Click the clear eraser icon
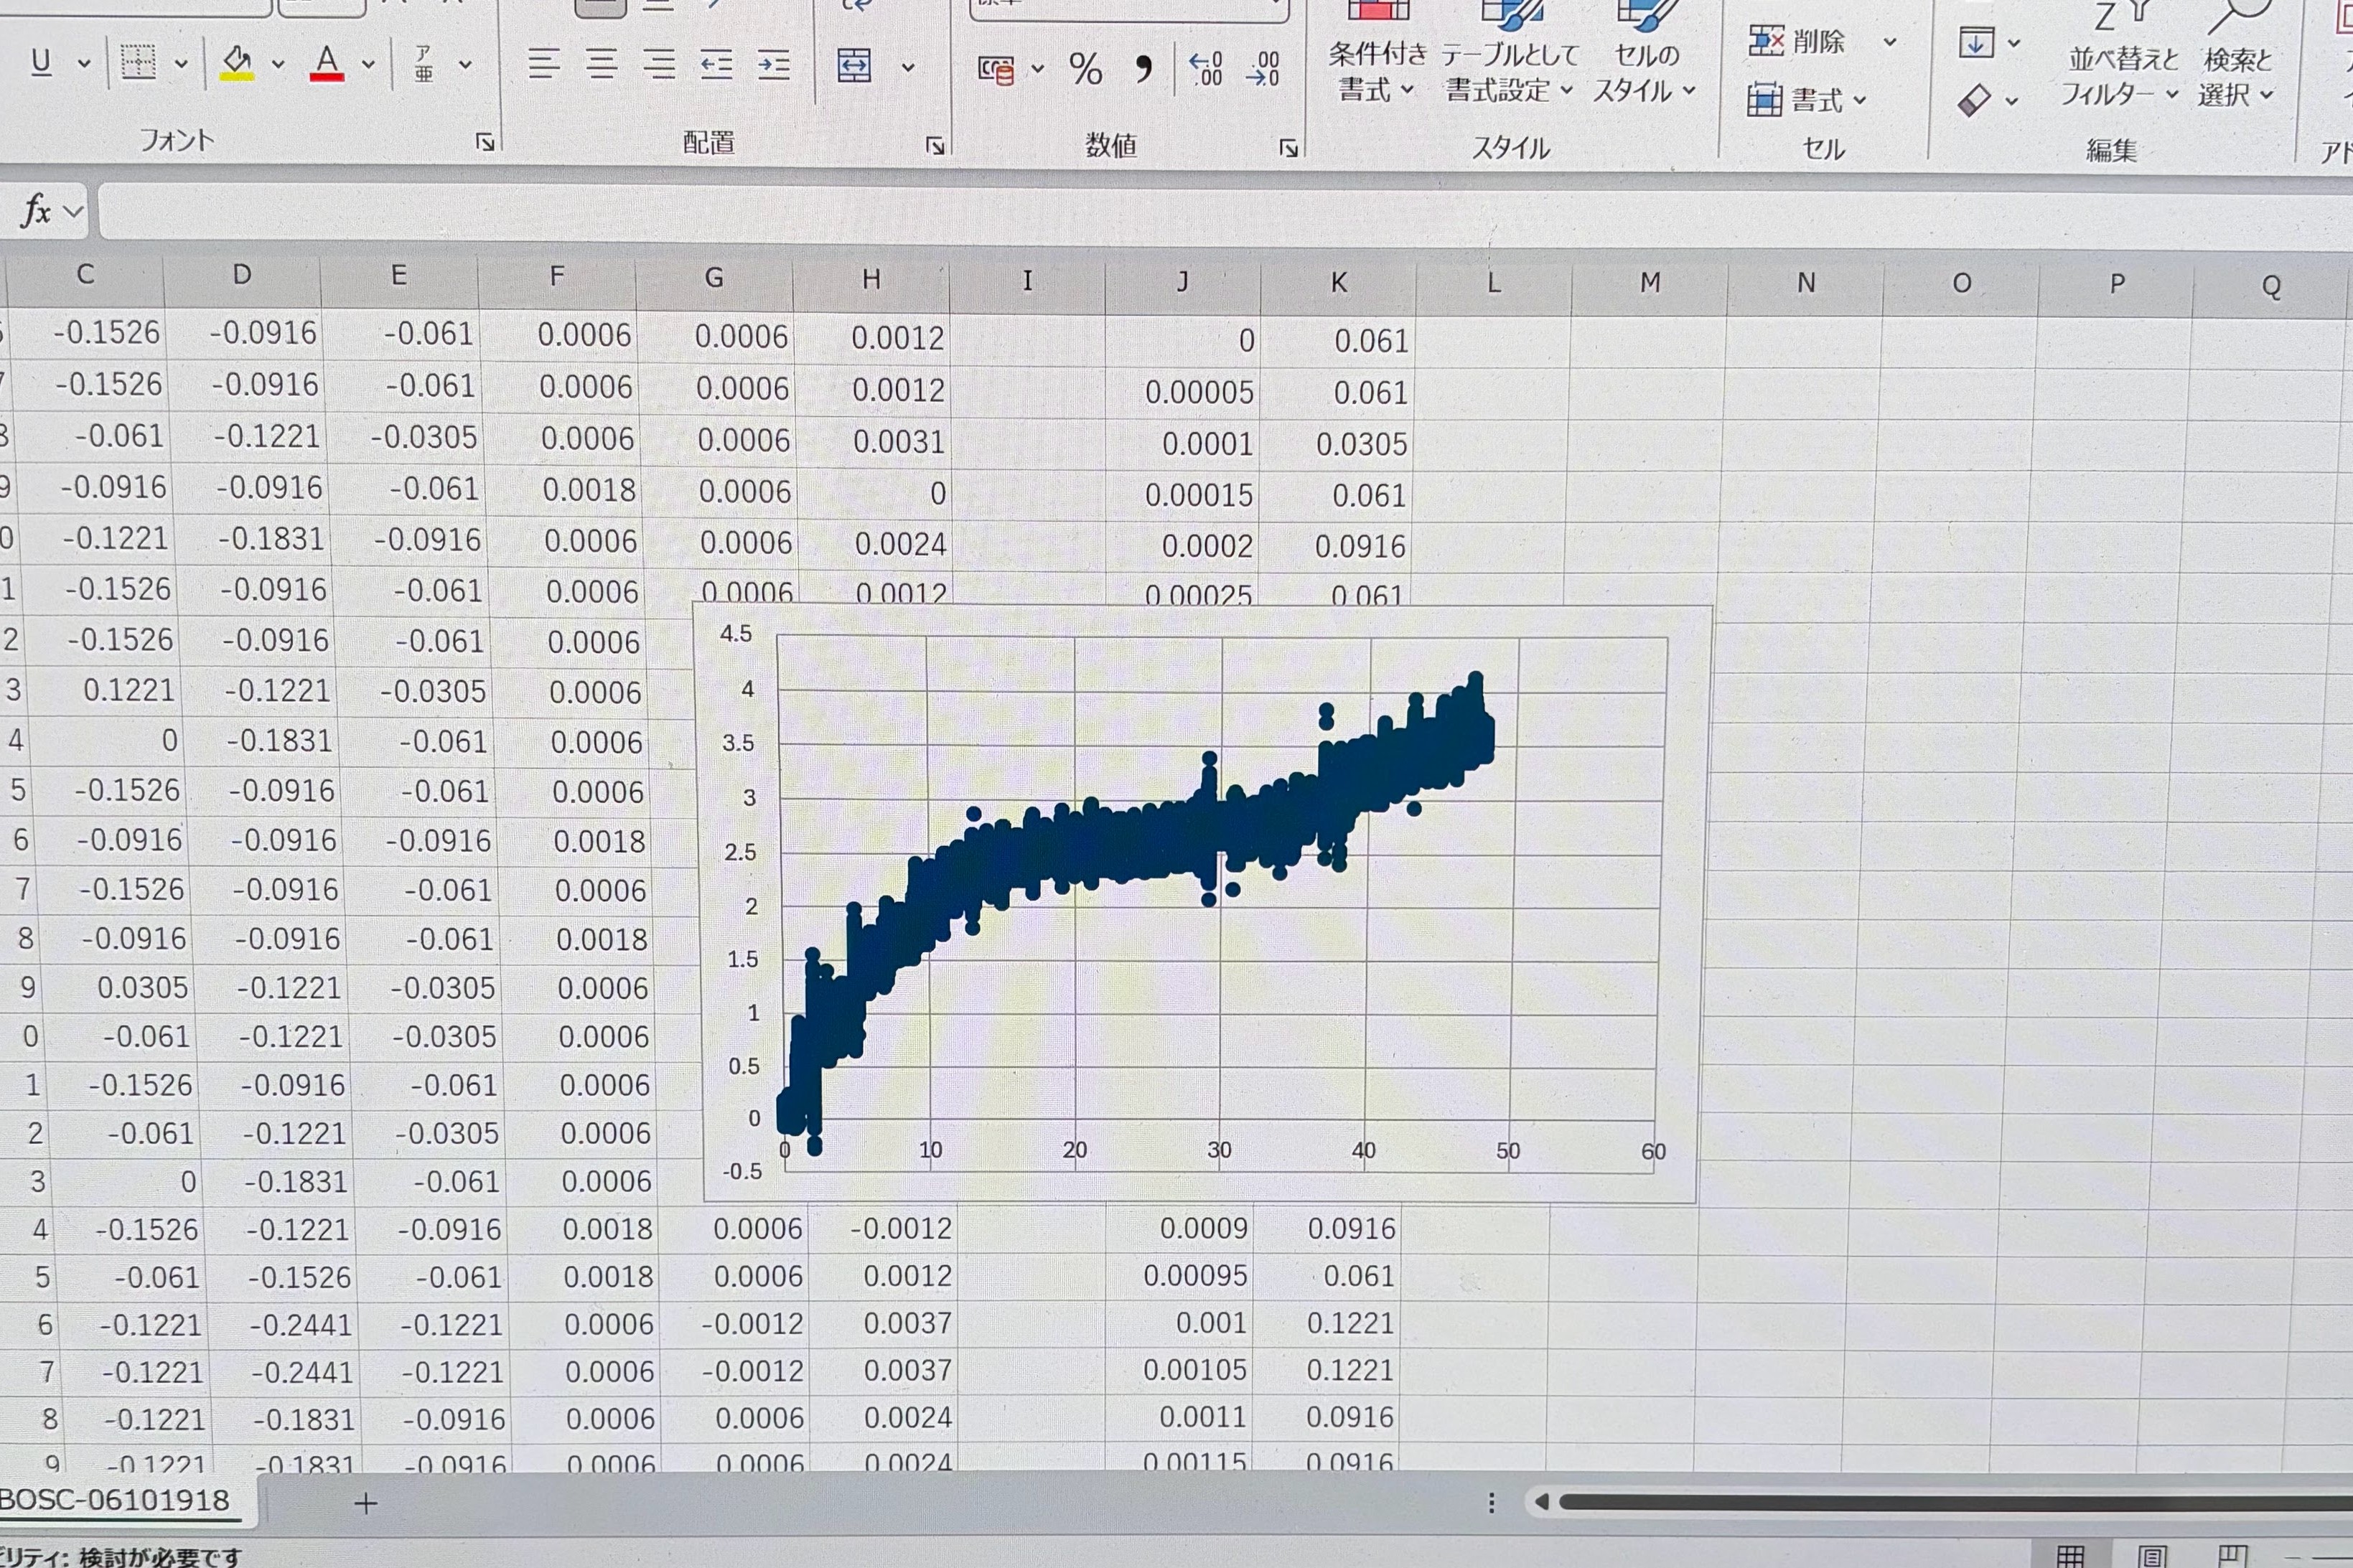 tap(1974, 100)
